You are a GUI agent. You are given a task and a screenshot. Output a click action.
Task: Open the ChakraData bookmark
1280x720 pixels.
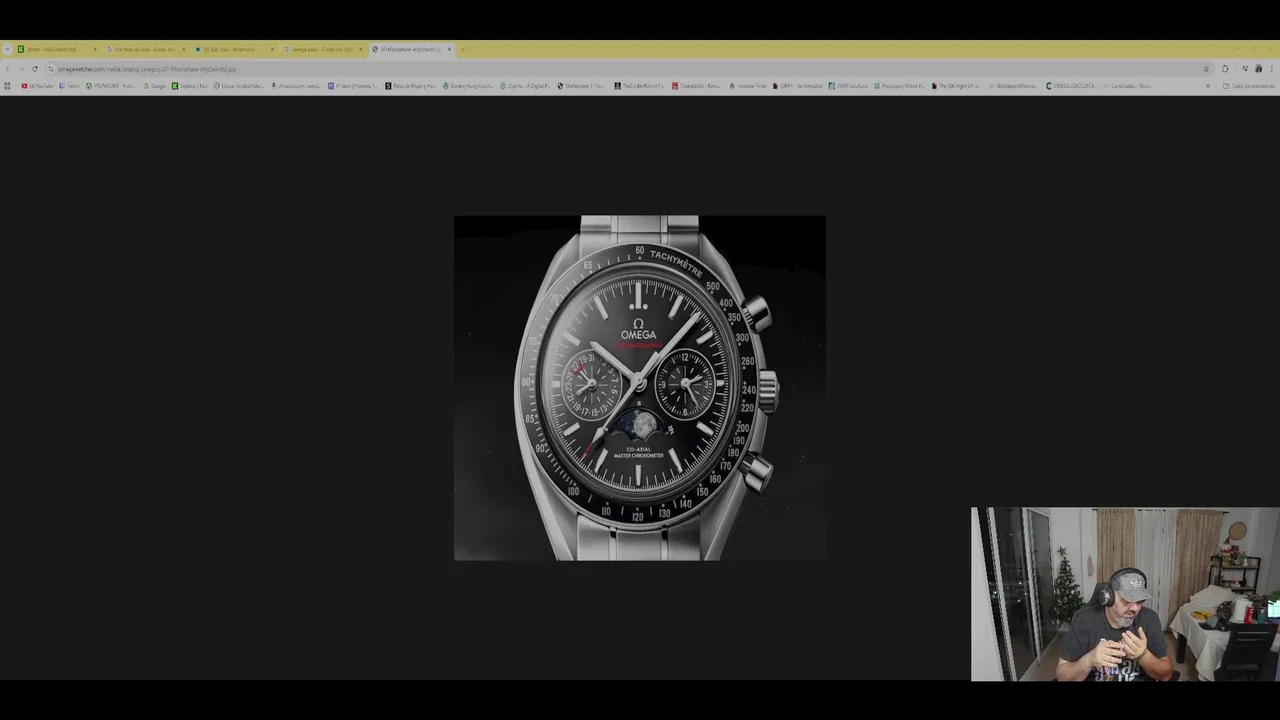(x=696, y=86)
